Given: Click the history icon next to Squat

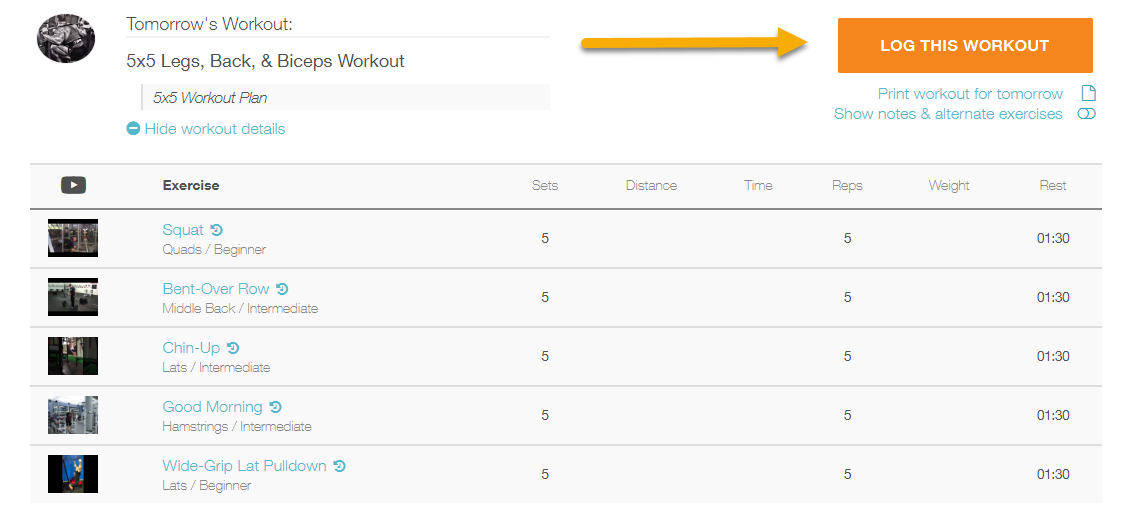Looking at the screenshot, I should click(x=217, y=230).
